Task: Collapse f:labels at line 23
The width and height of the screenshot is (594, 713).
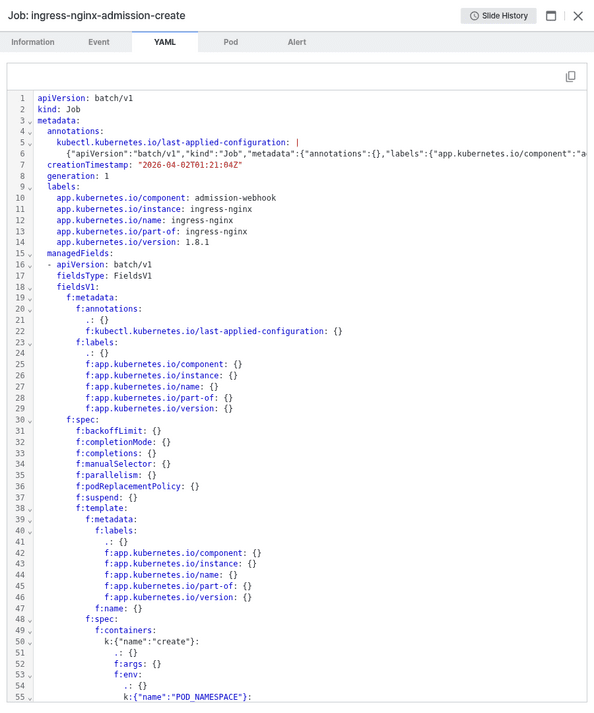Action: (30, 344)
